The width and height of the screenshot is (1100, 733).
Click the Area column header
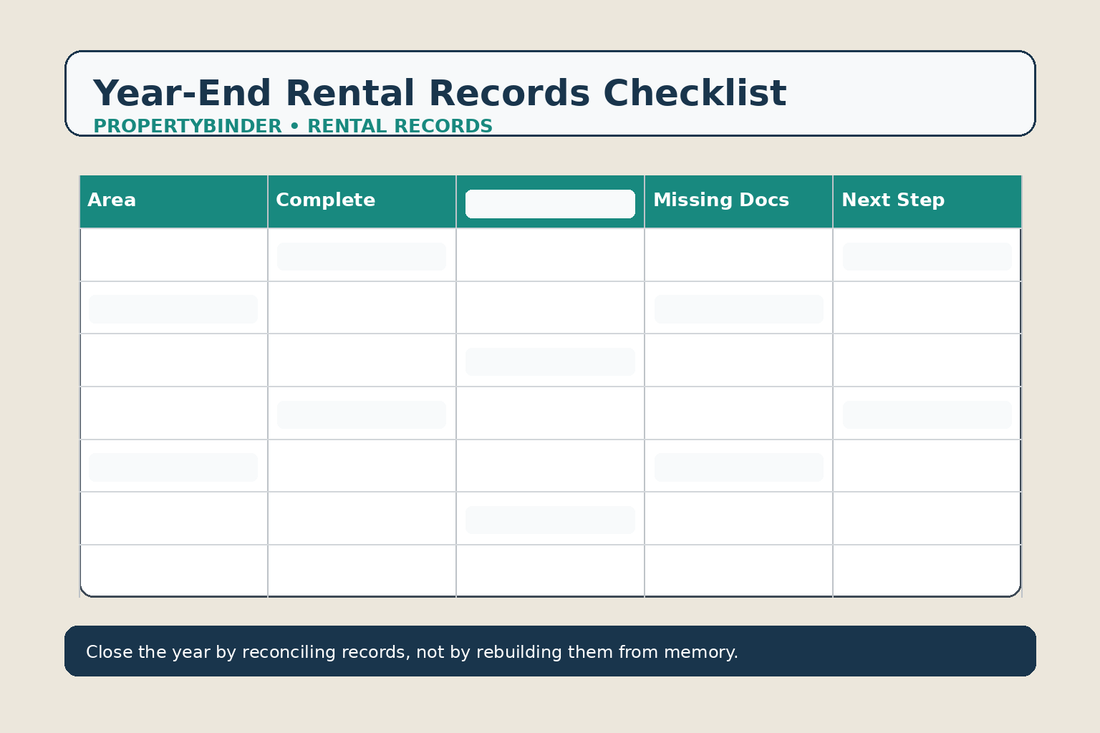(x=173, y=202)
